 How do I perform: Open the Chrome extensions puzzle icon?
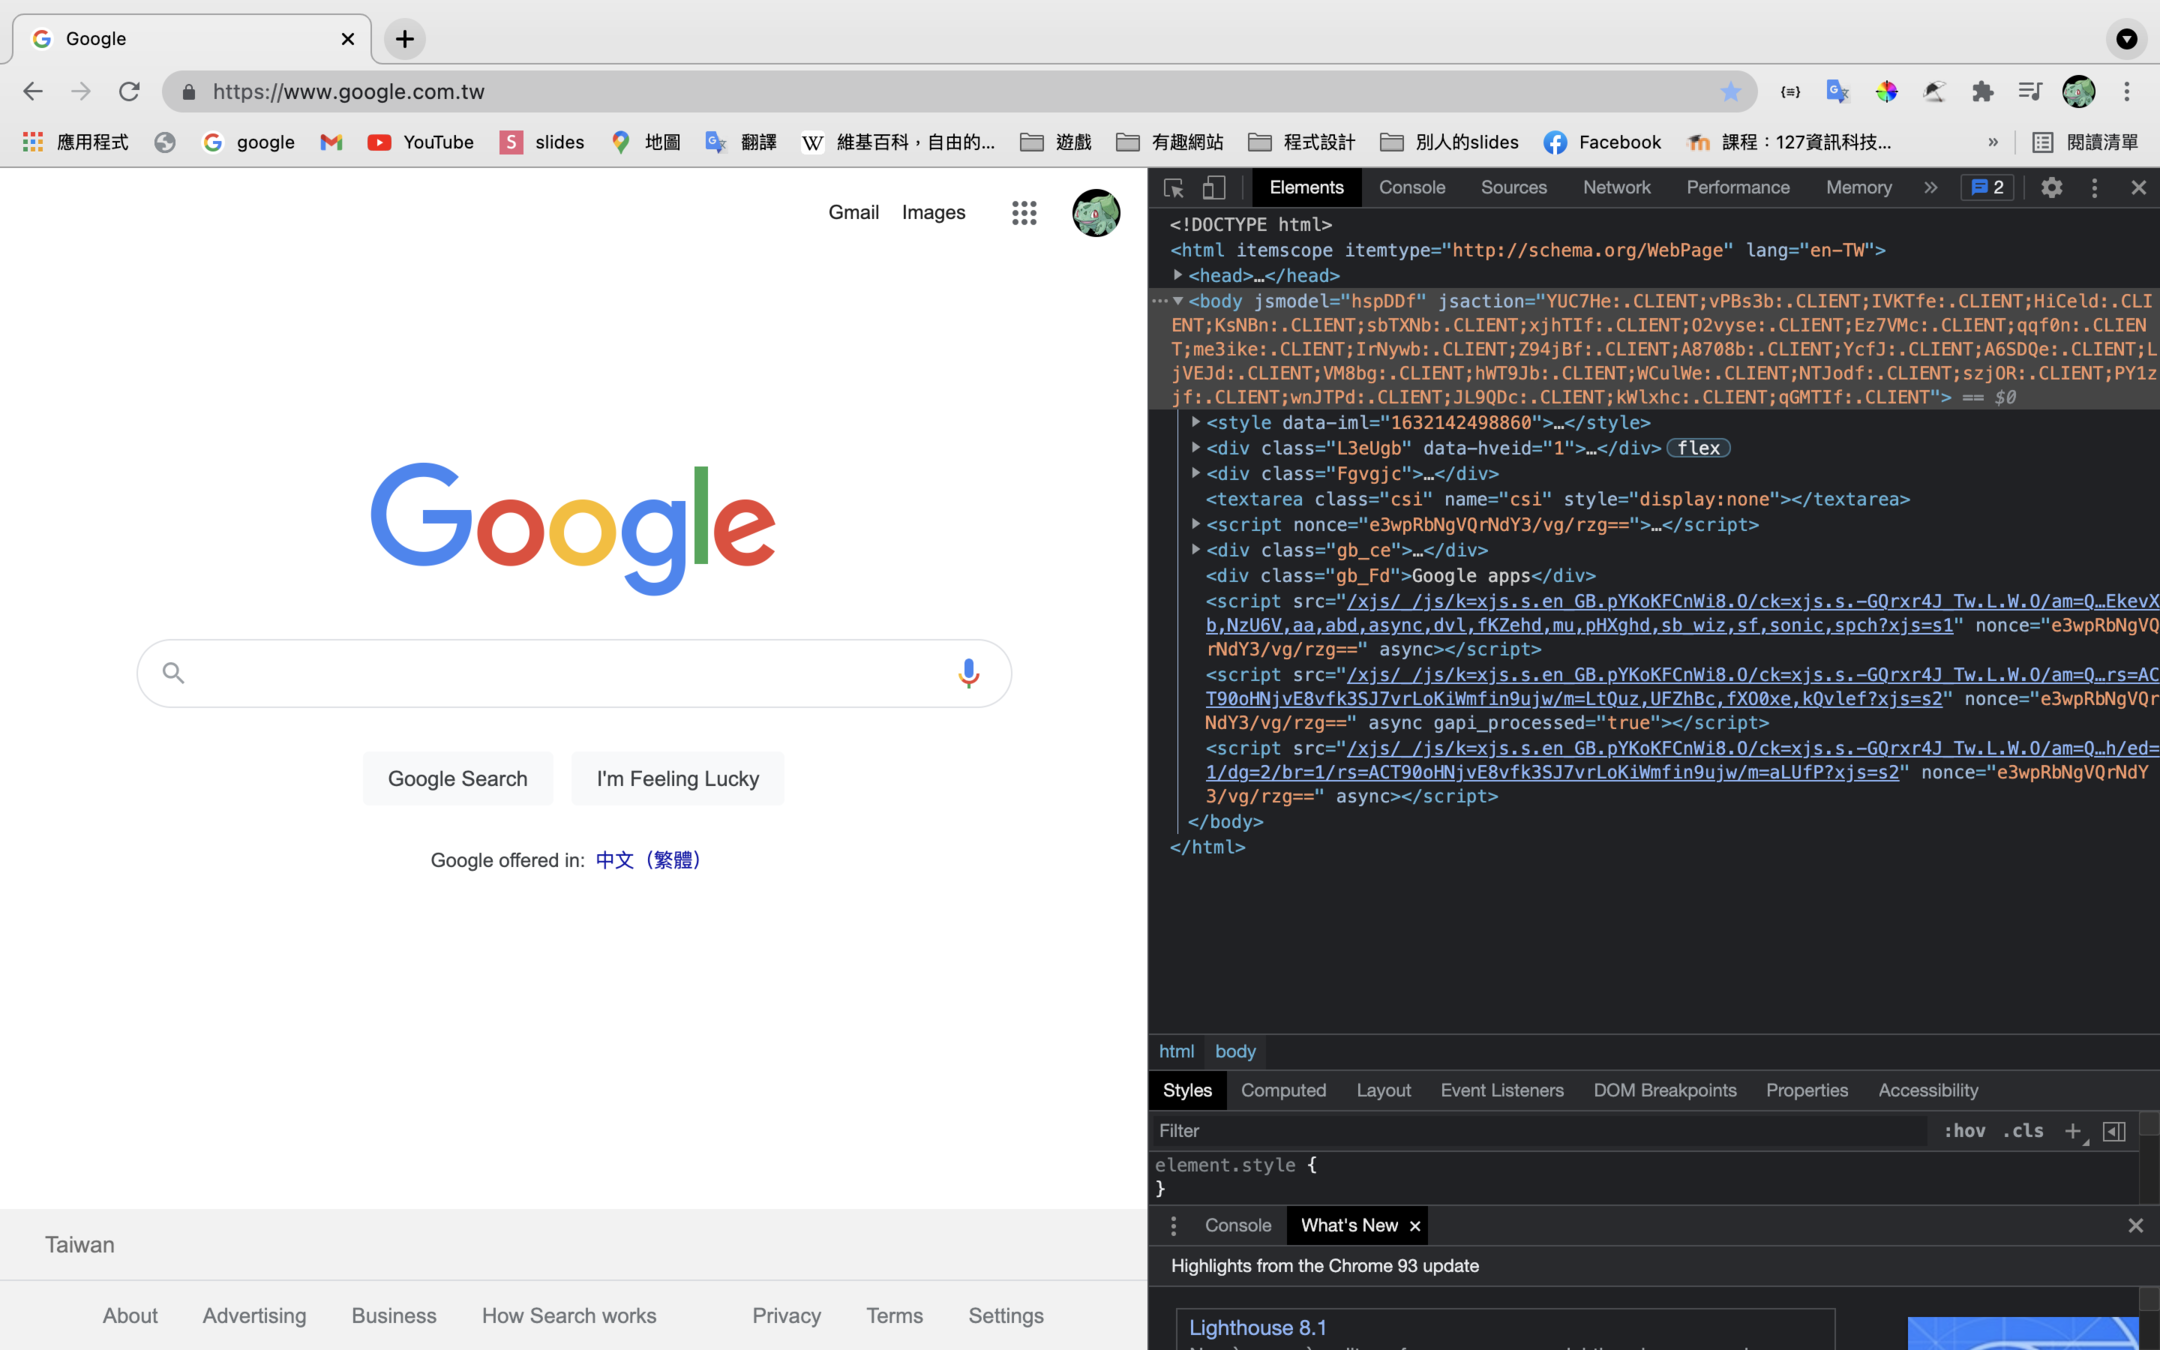(1982, 92)
